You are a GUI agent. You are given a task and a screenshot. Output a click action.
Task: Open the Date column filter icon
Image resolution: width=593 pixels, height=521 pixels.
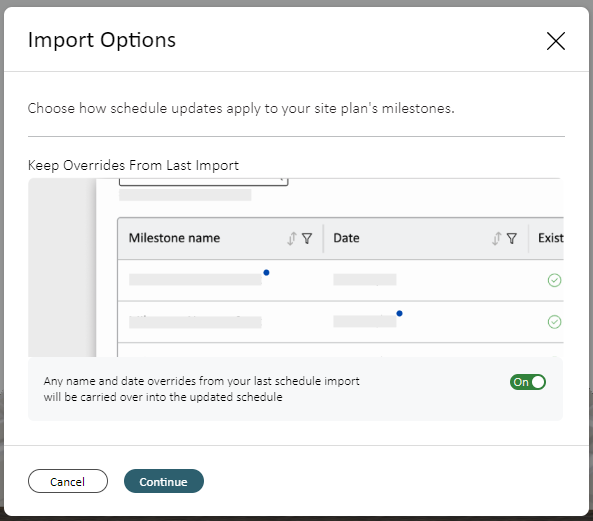point(512,239)
